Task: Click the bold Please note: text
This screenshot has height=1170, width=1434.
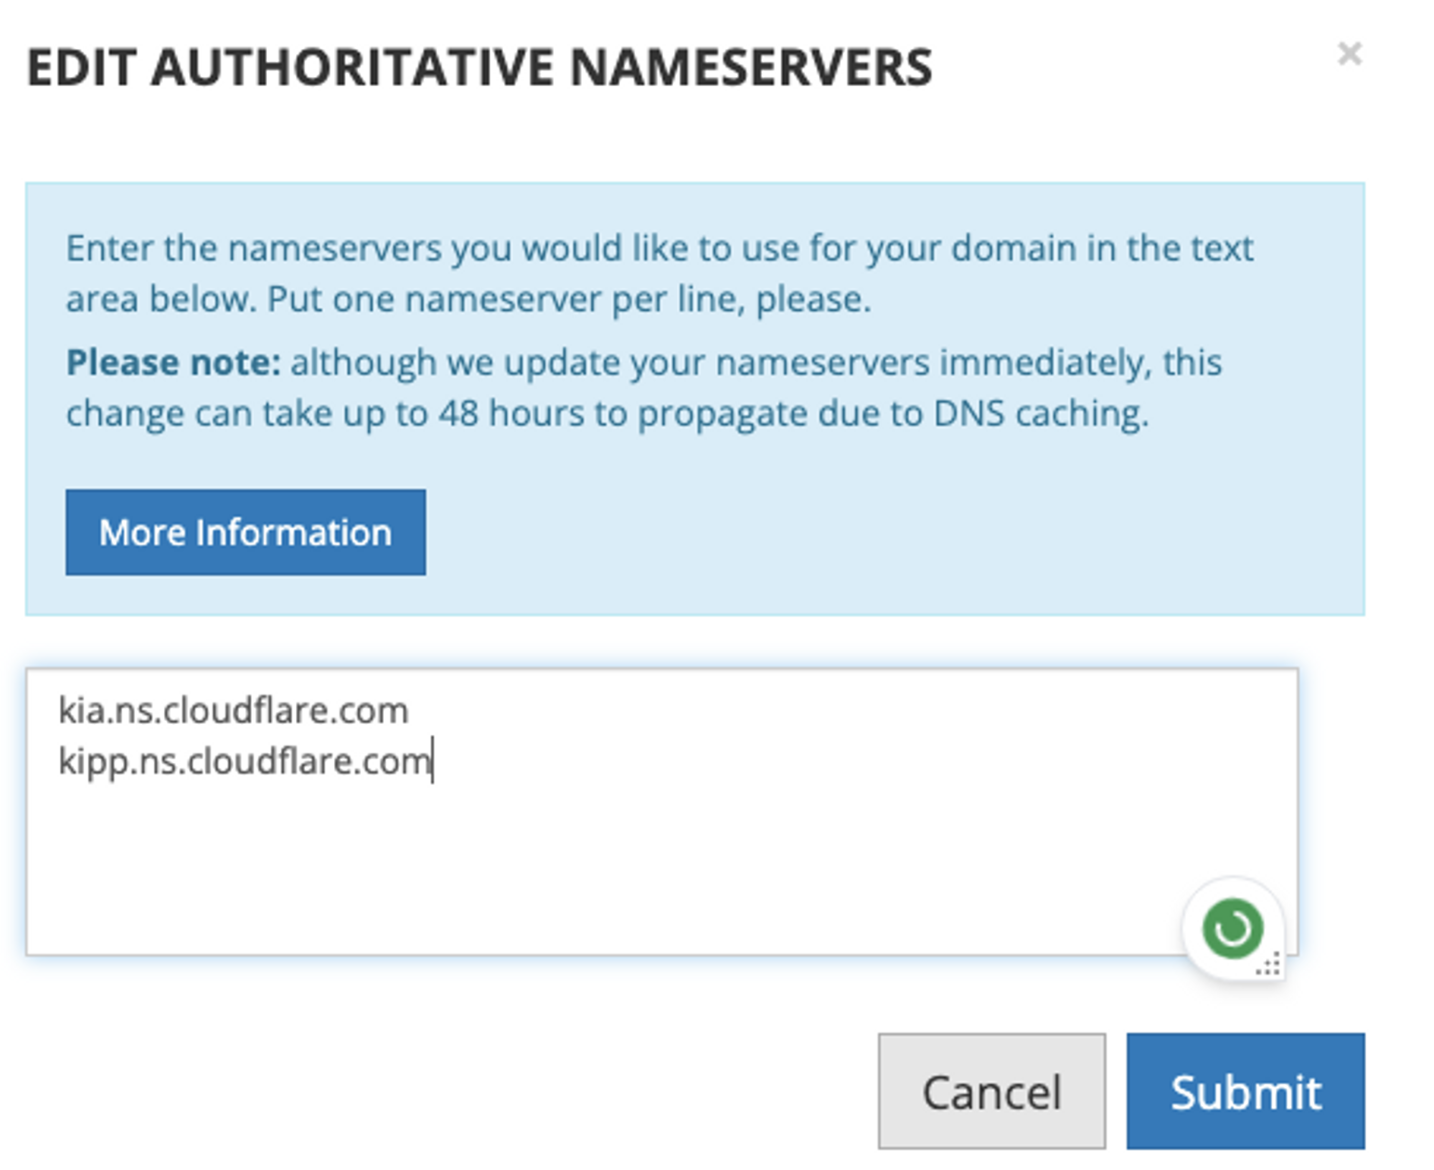Action: 174,362
